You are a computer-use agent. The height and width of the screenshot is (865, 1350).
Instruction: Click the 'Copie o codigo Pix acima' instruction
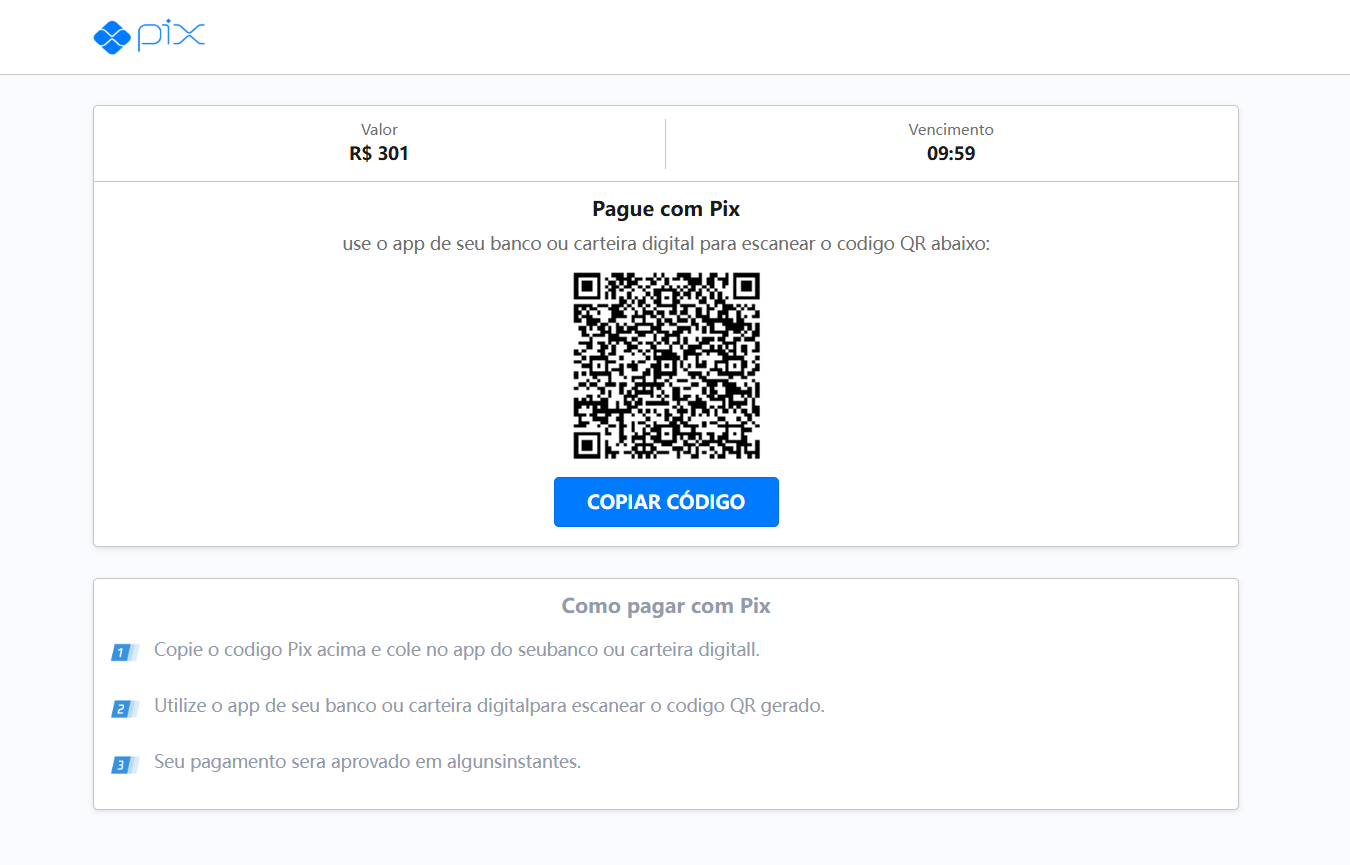click(457, 650)
